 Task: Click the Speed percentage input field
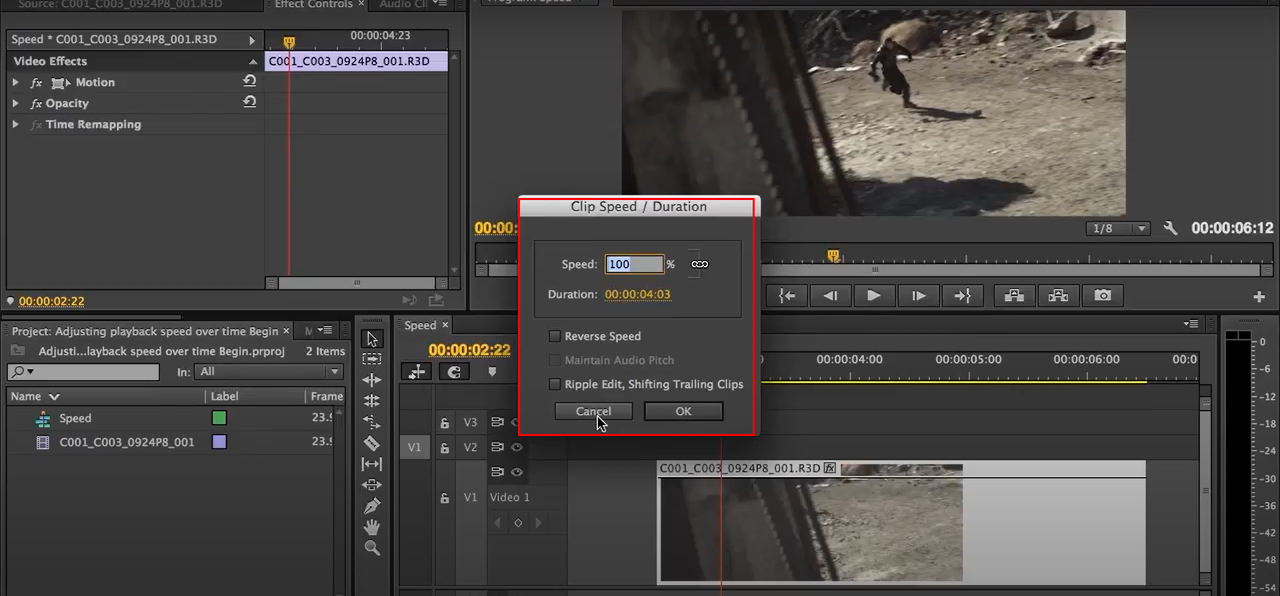[634, 264]
